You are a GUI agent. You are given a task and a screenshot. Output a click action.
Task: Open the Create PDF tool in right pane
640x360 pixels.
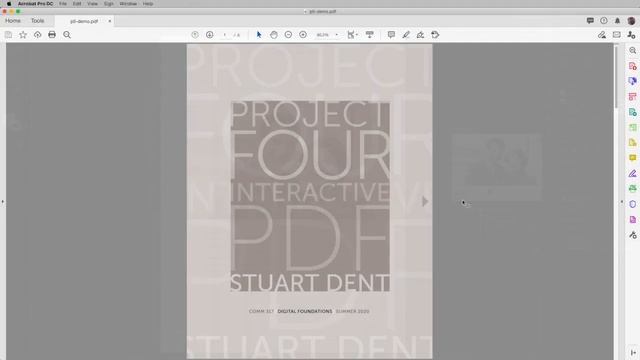point(633,66)
